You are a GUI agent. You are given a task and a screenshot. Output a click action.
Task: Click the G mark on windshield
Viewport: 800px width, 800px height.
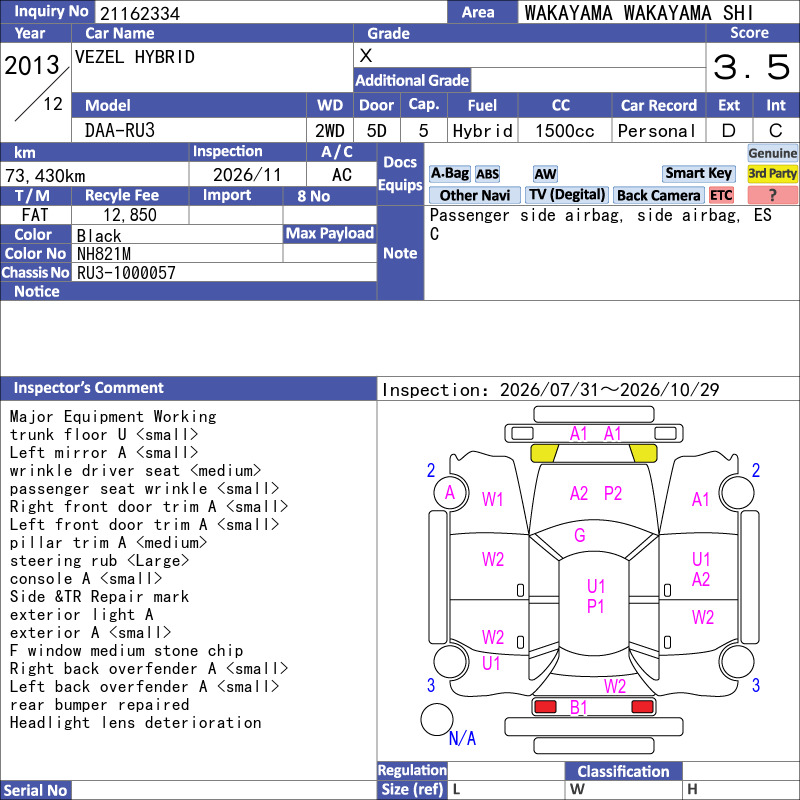580,535
